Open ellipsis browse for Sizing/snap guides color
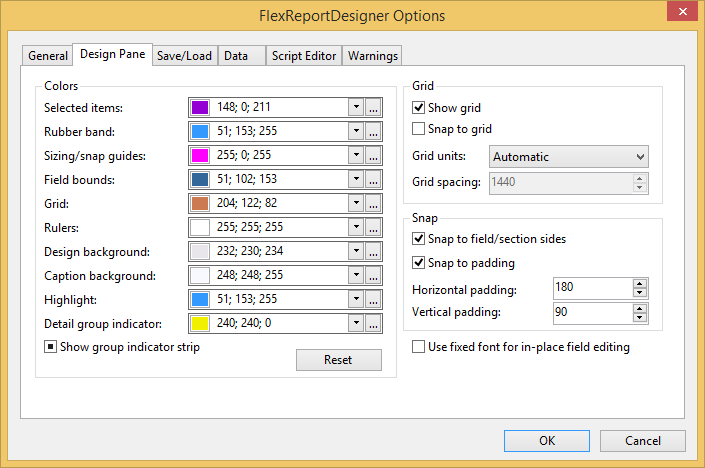The image size is (705, 468). click(x=373, y=156)
